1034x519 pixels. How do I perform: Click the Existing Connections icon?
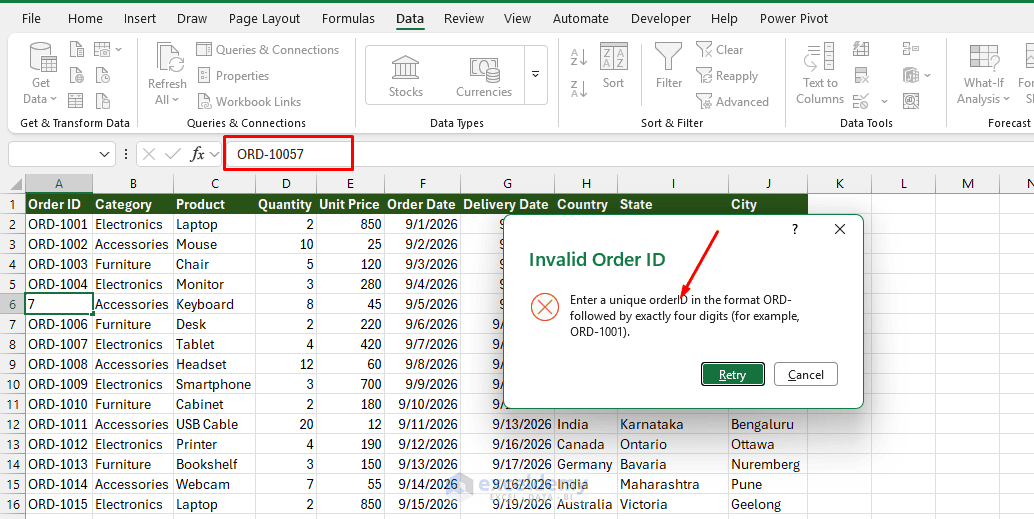tap(102, 101)
